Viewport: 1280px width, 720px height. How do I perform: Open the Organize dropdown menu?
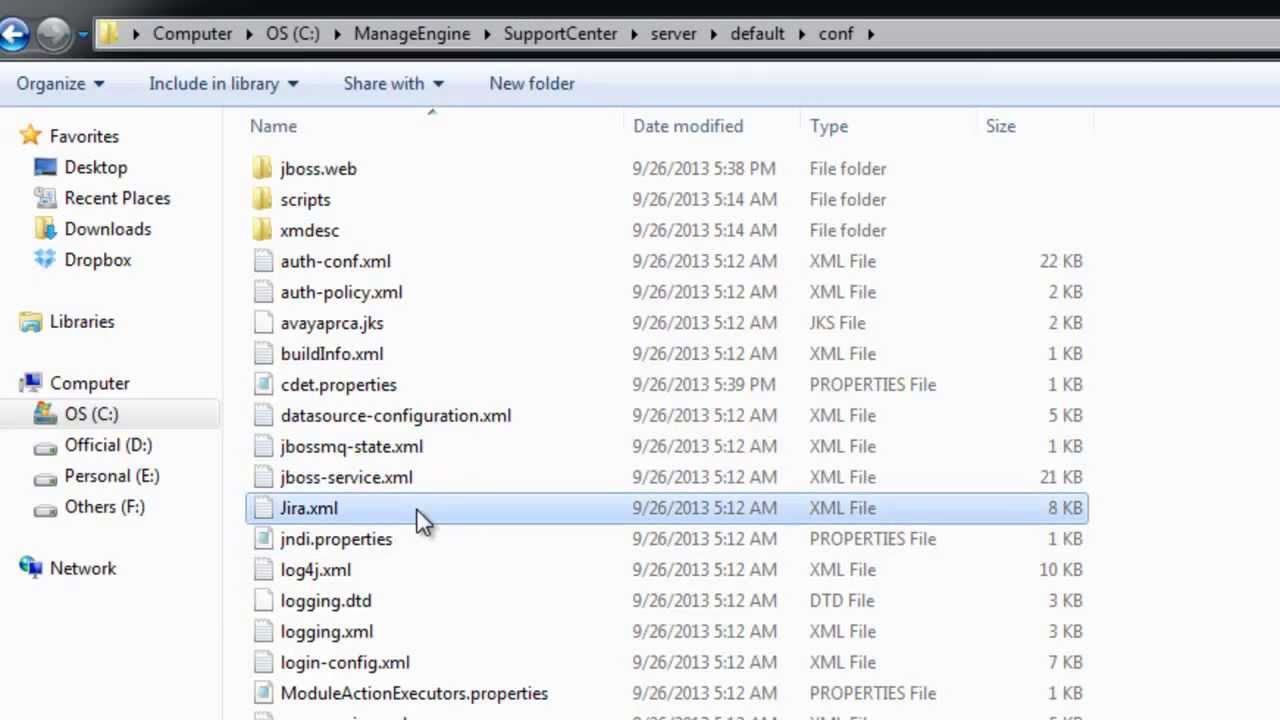60,84
